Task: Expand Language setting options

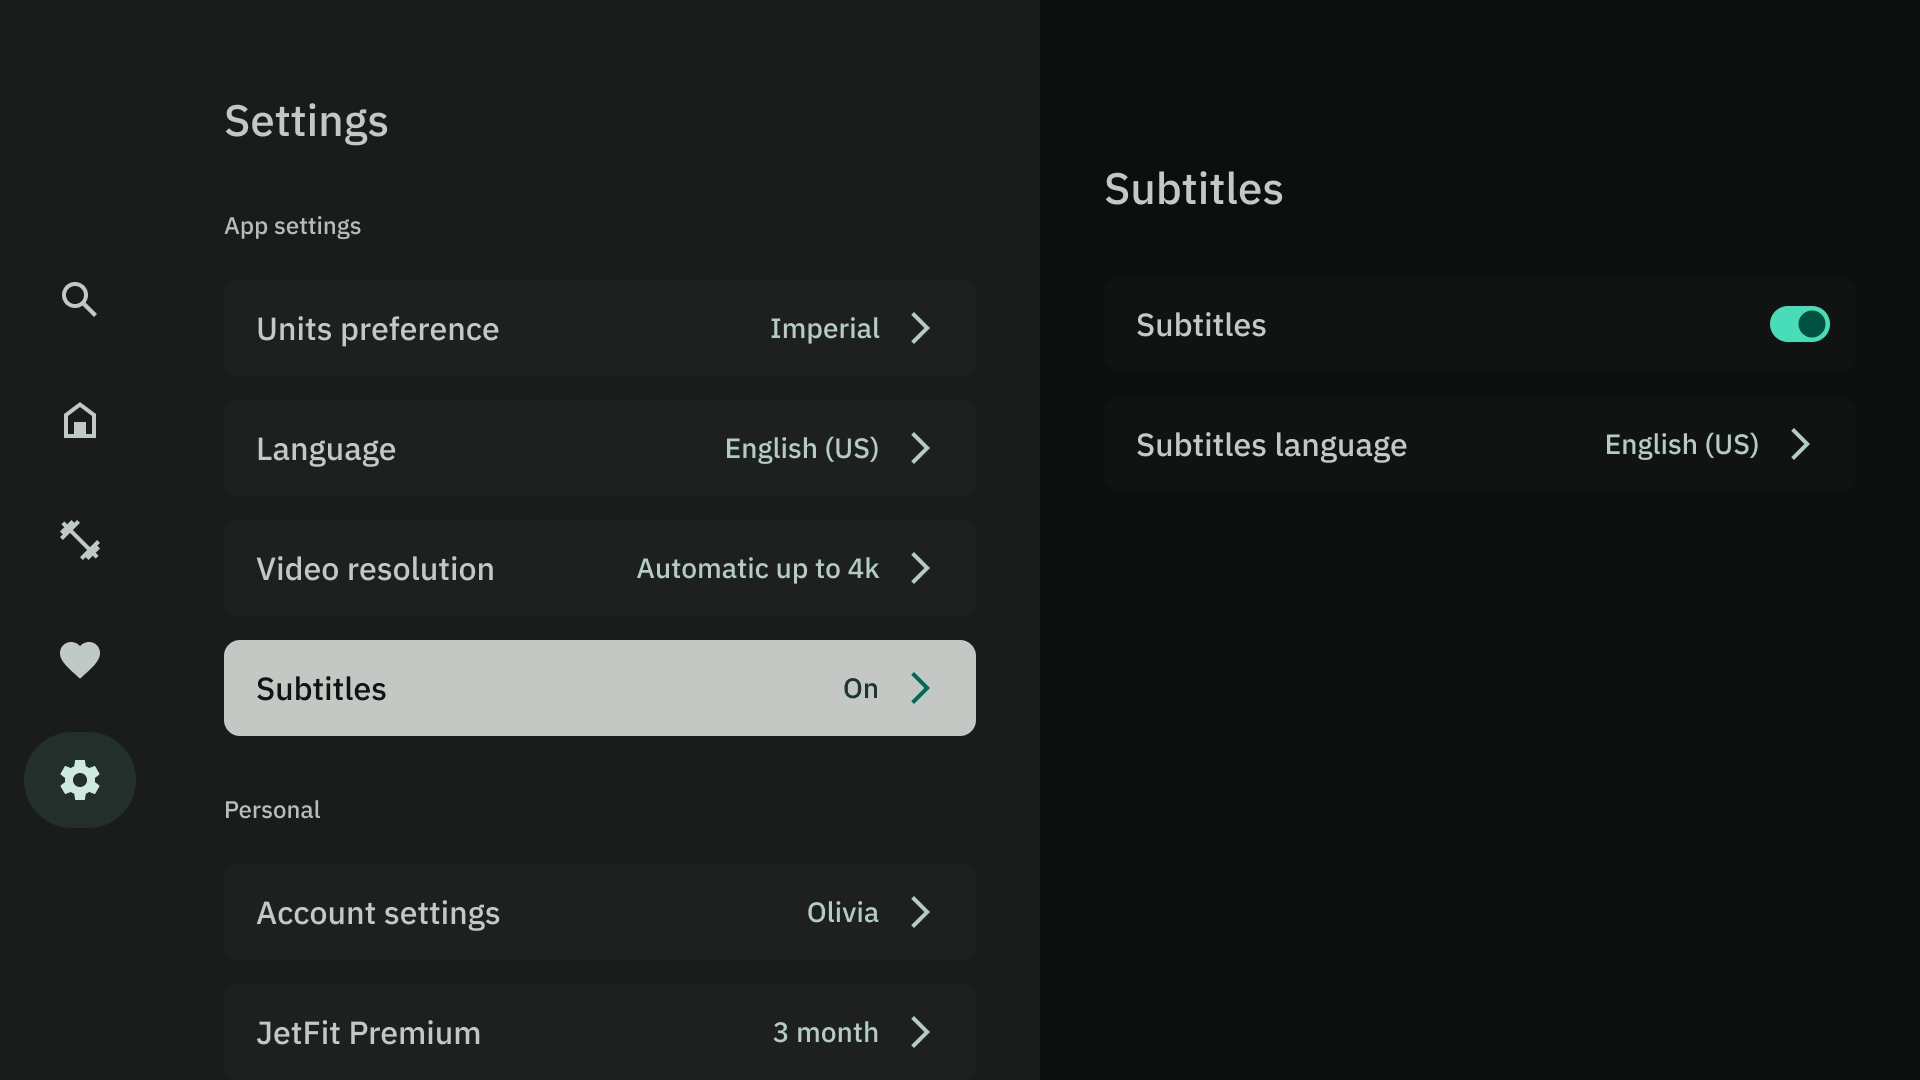Action: [599, 448]
